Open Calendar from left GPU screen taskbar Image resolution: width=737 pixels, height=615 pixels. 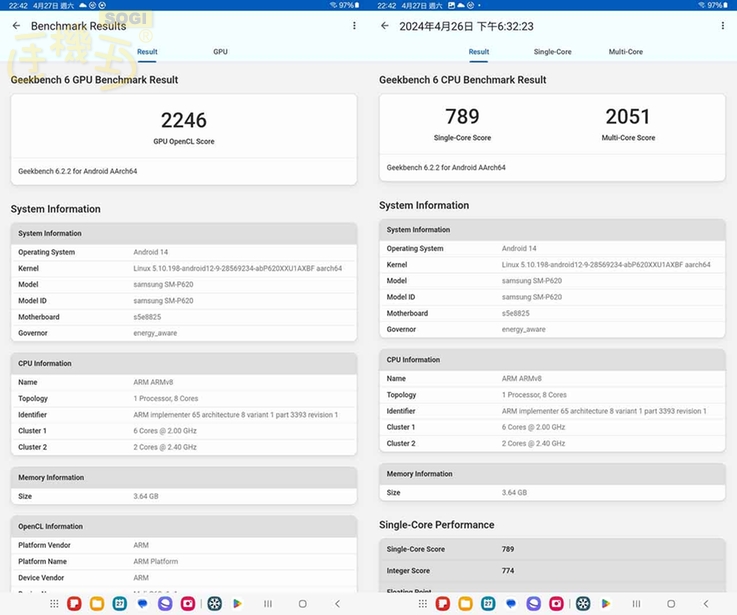120,603
